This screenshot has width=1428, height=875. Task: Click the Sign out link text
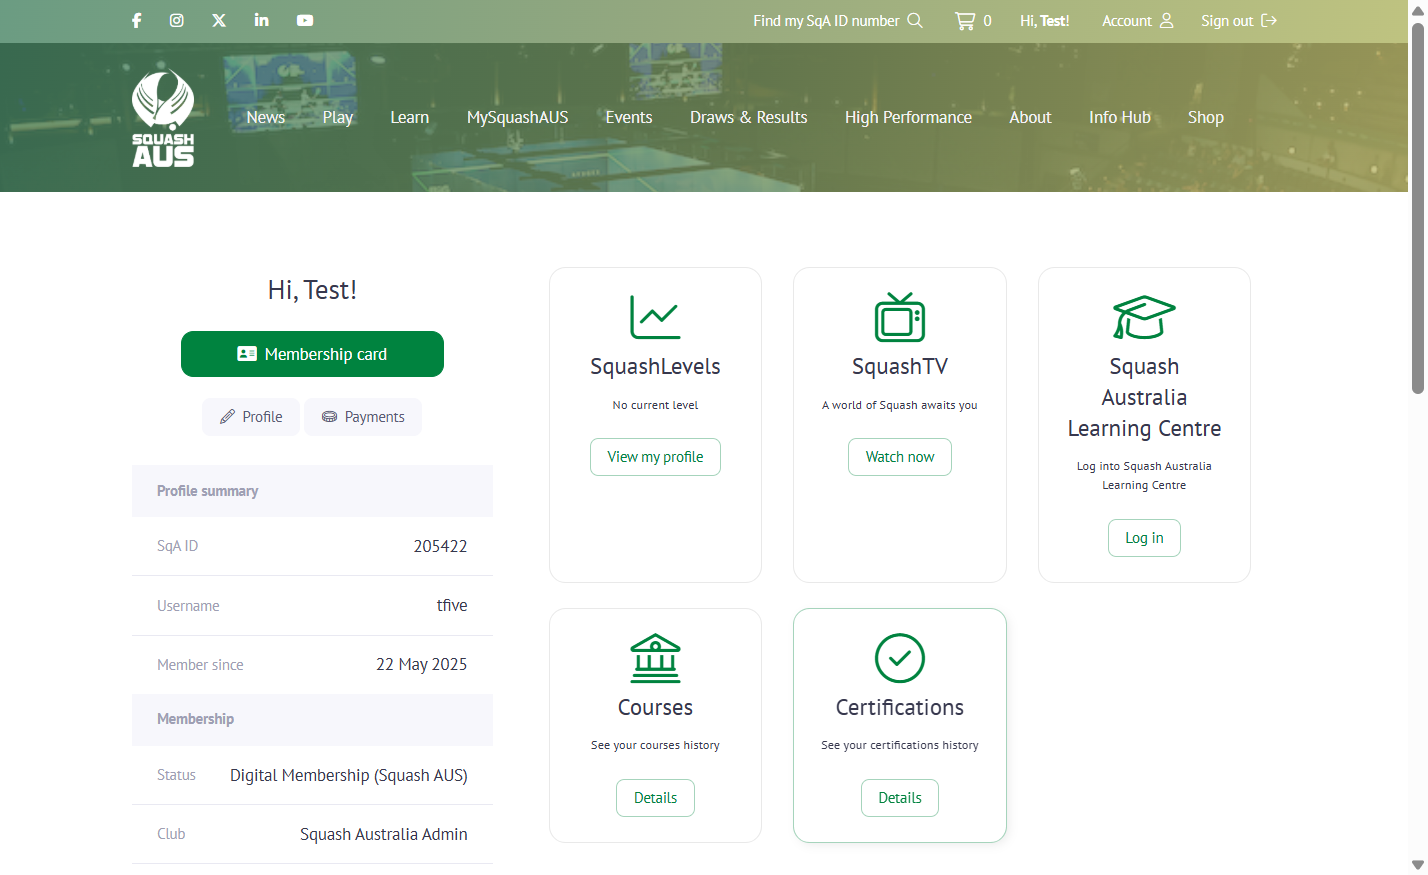[1227, 20]
